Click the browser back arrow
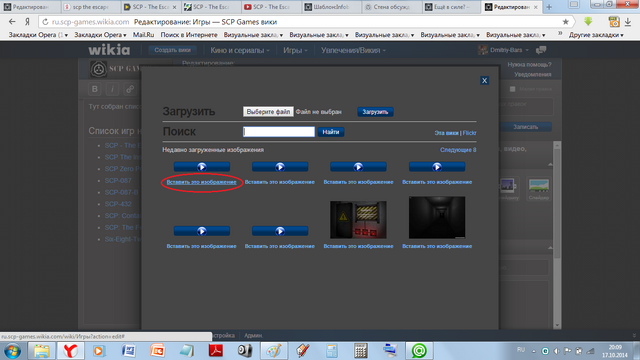 point(12,22)
